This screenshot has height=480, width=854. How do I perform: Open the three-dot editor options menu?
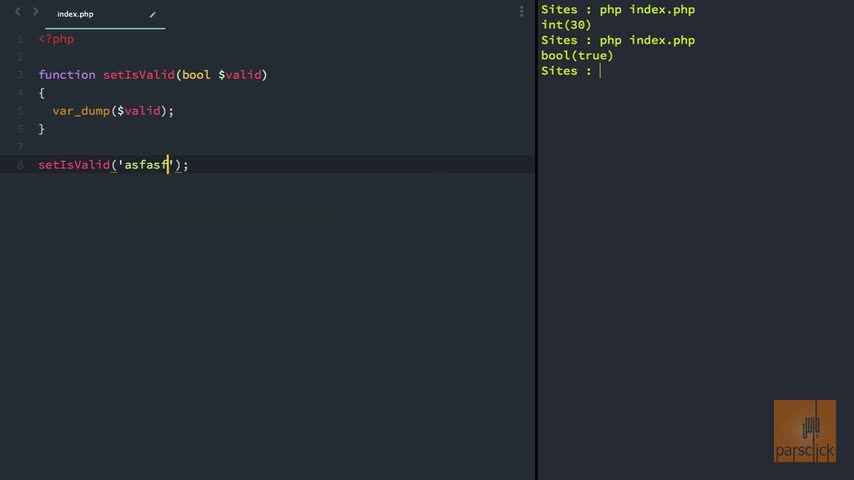(x=521, y=12)
